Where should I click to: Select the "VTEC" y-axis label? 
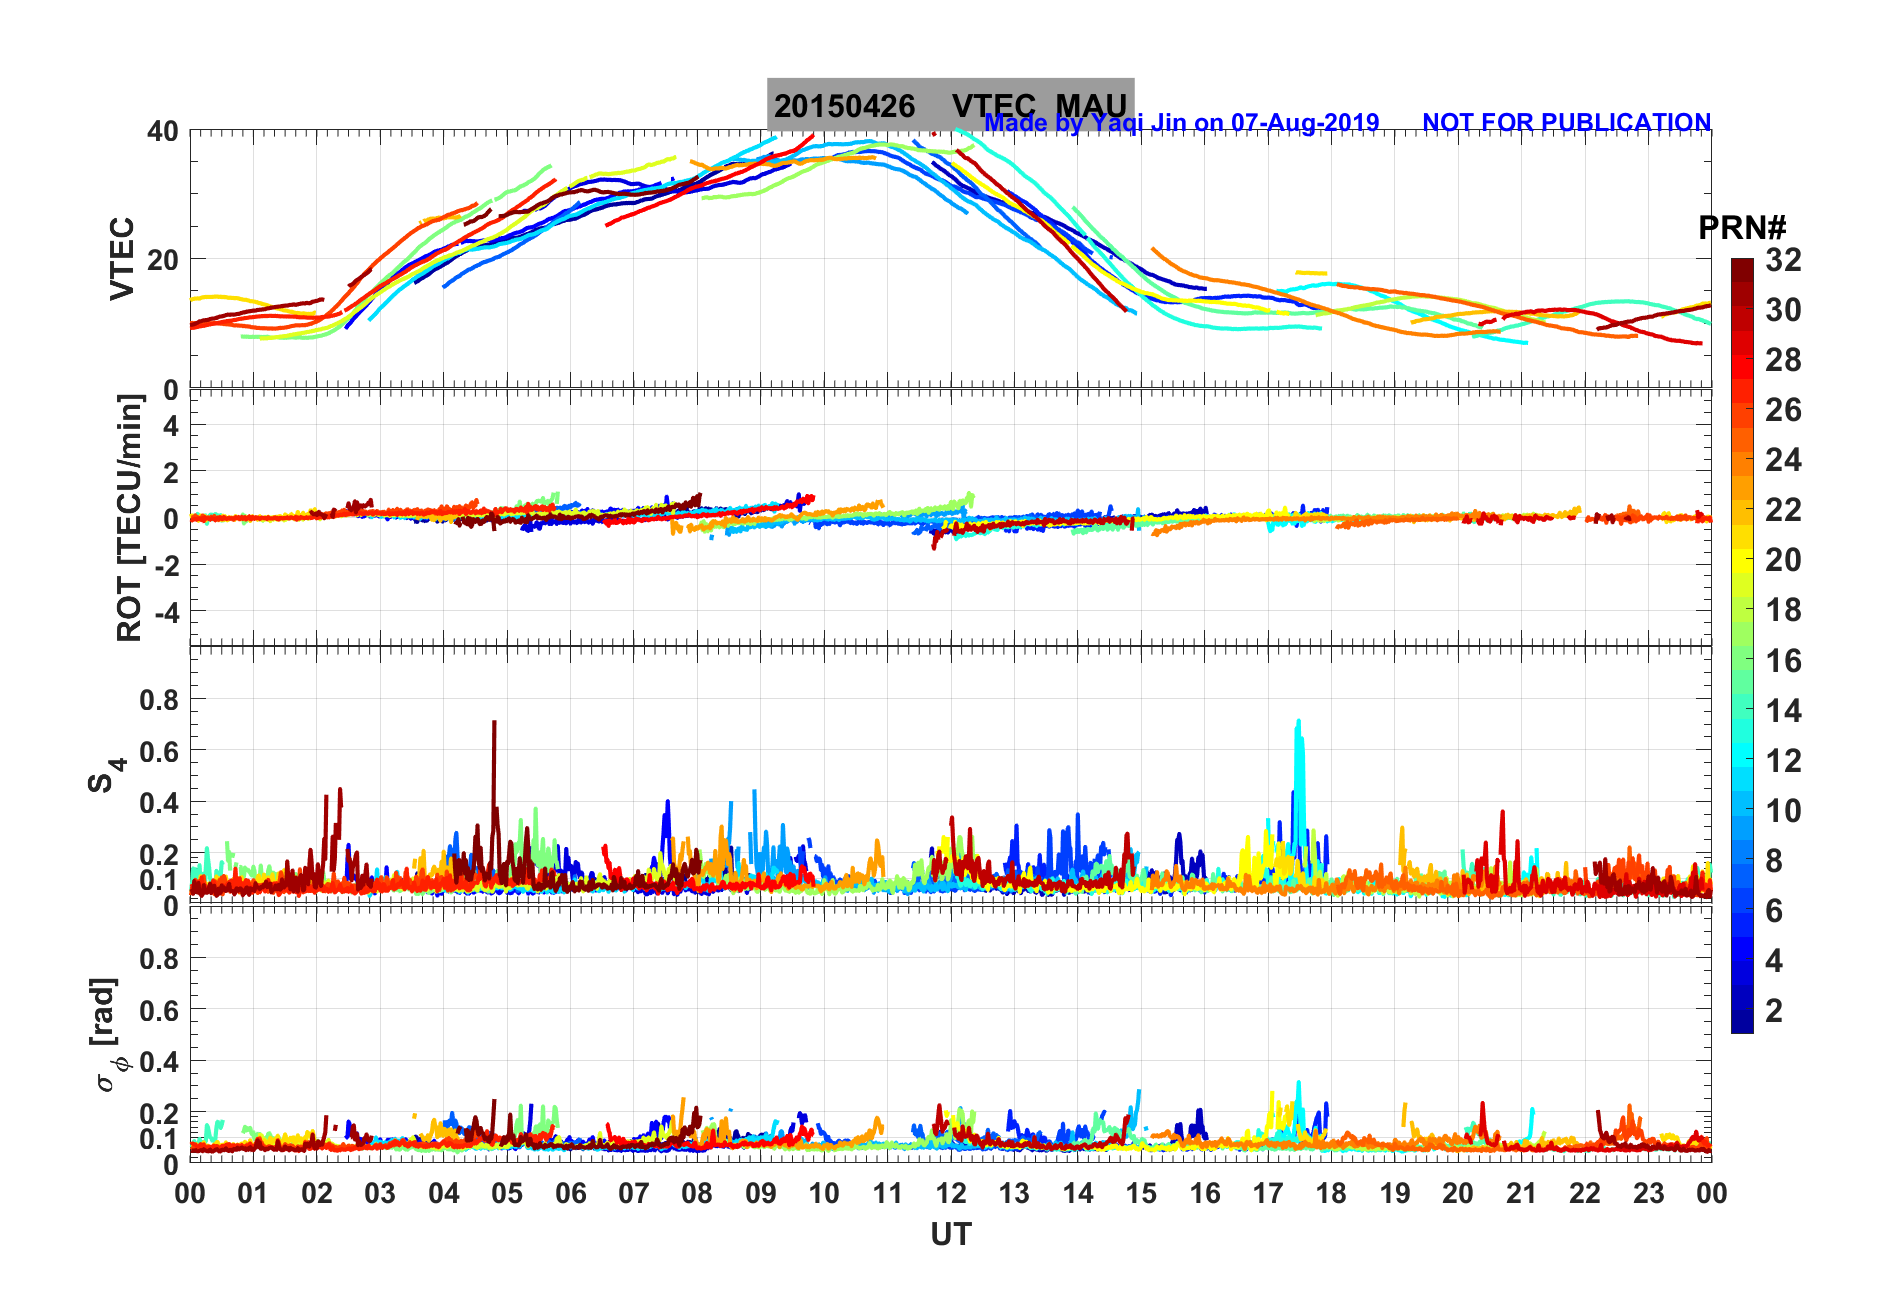(x=121, y=259)
